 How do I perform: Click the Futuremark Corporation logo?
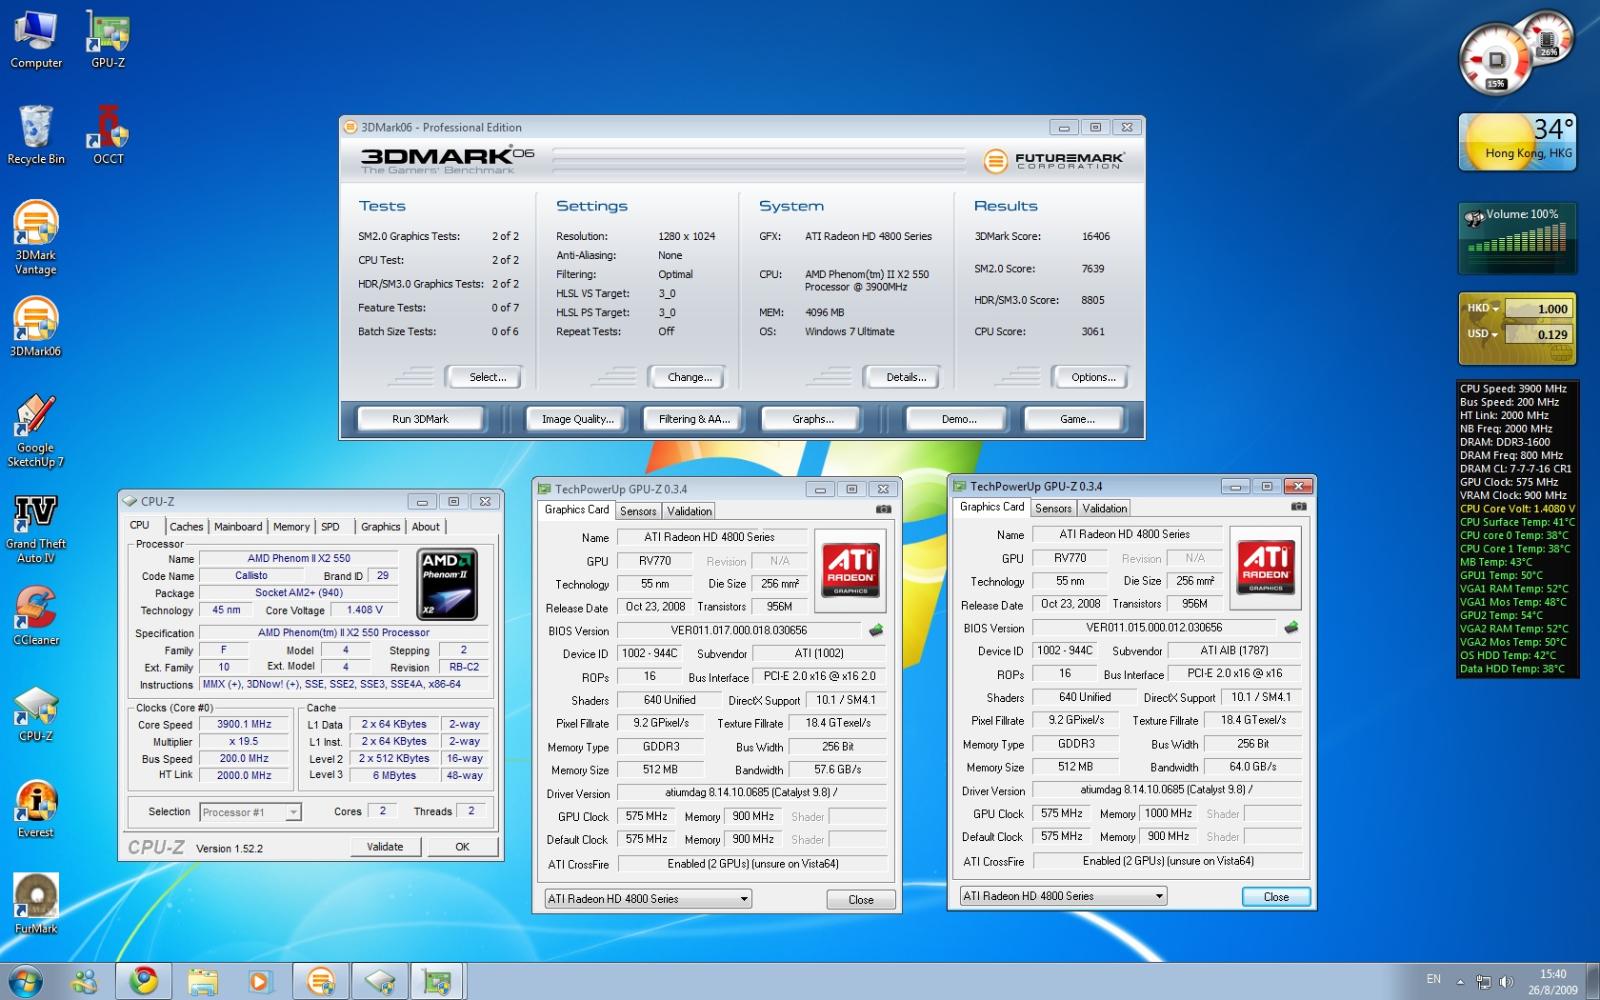click(x=1054, y=160)
